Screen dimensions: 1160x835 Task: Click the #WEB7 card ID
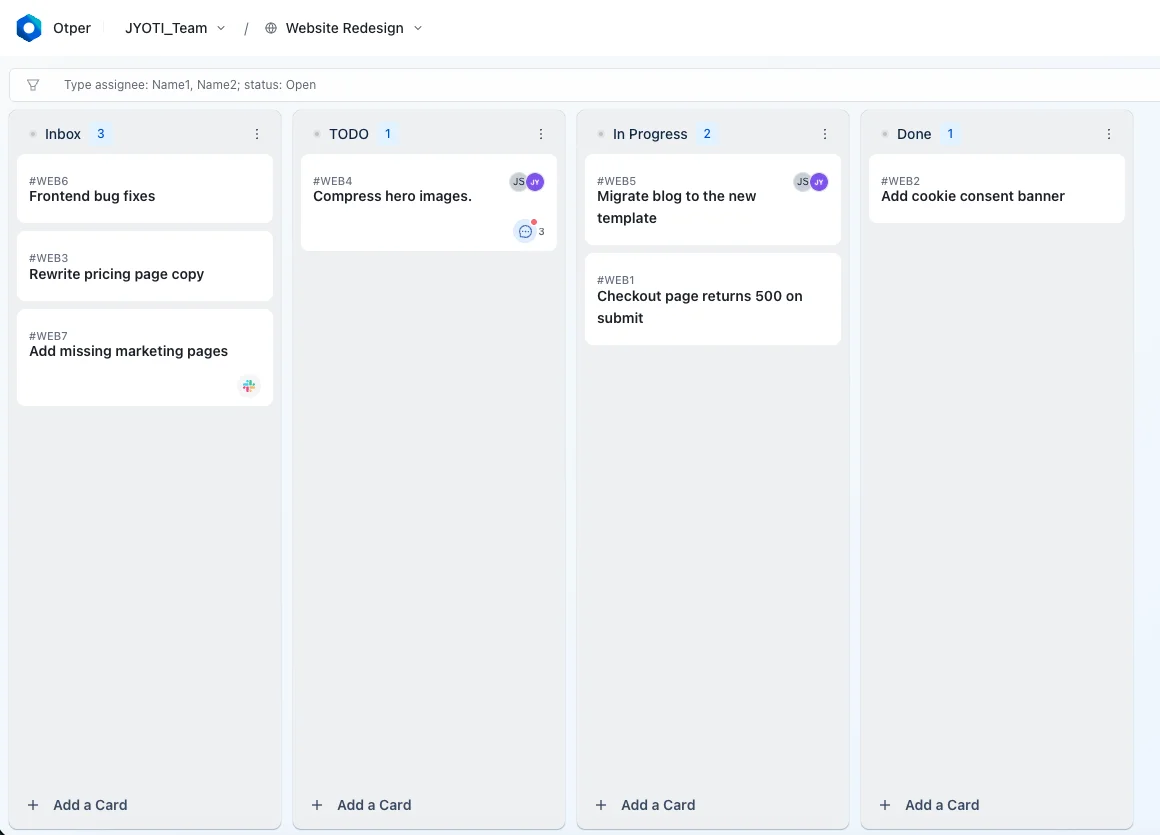point(49,336)
